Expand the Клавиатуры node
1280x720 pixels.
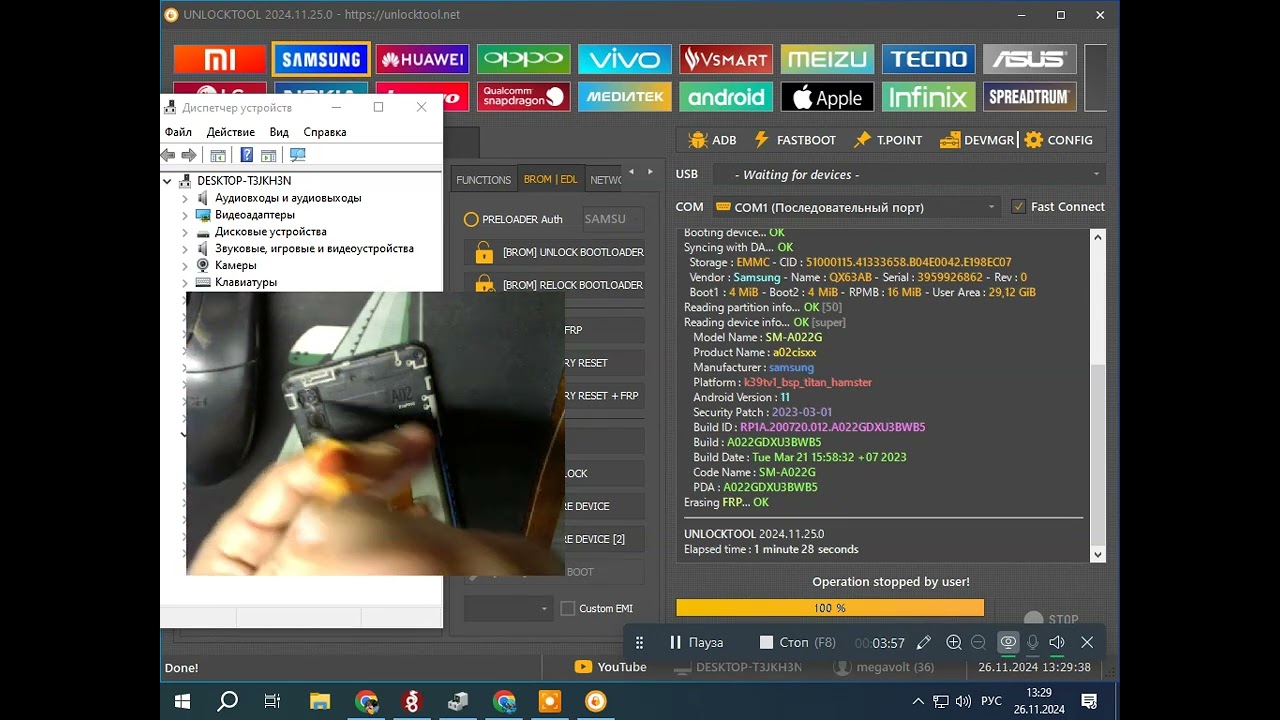[185, 282]
